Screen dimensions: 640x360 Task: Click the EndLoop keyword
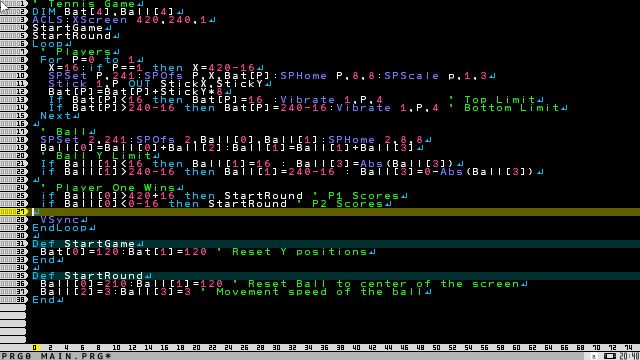pos(60,228)
